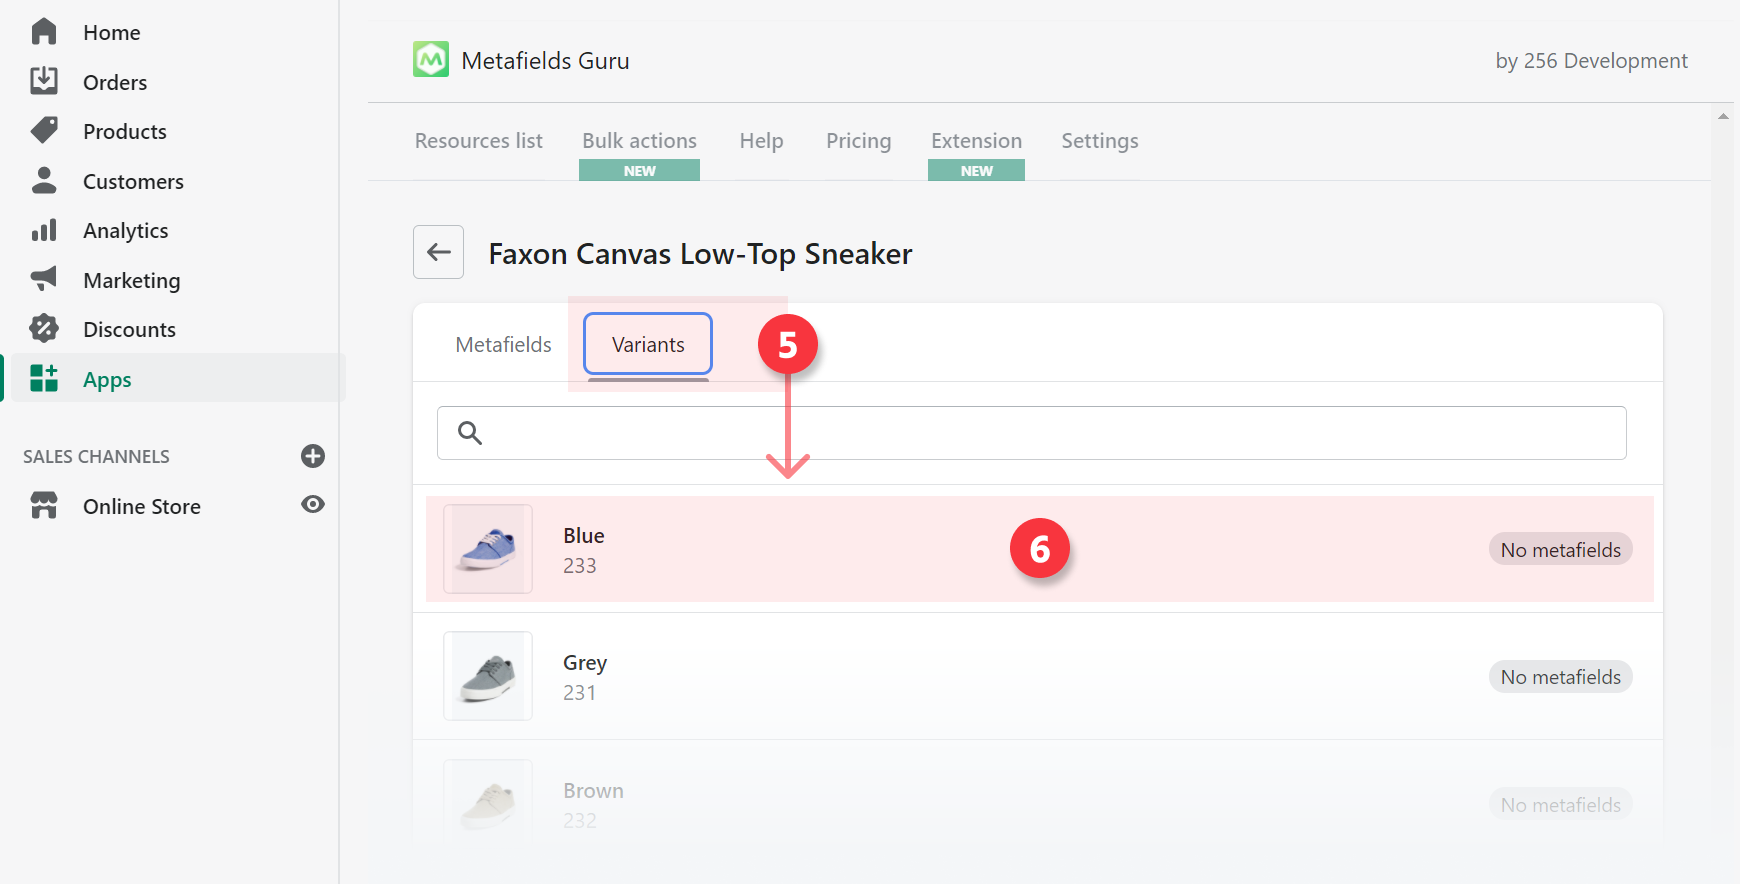Screen dimensions: 1740x884
Task: Switch to the Metafields tab
Action: click(503, 345)
